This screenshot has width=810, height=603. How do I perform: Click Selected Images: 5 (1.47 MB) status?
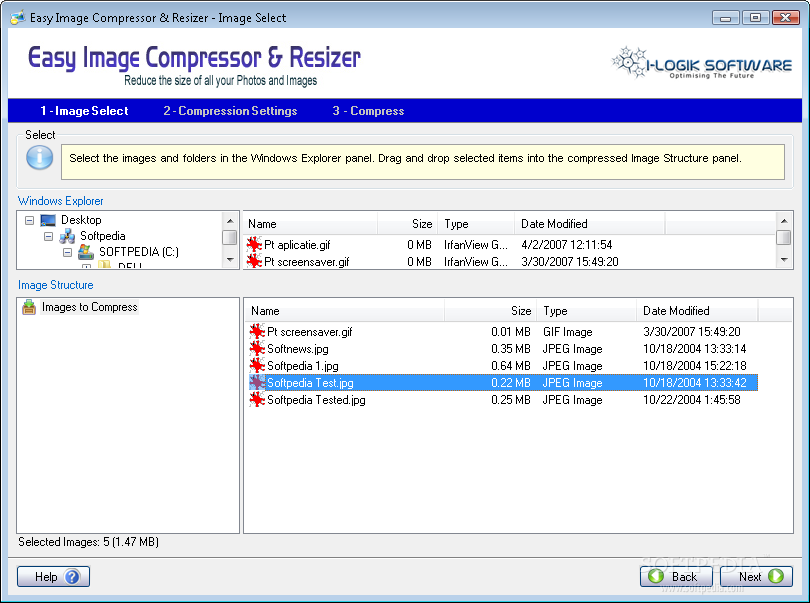pyautogui.click(x=88, y=542)
